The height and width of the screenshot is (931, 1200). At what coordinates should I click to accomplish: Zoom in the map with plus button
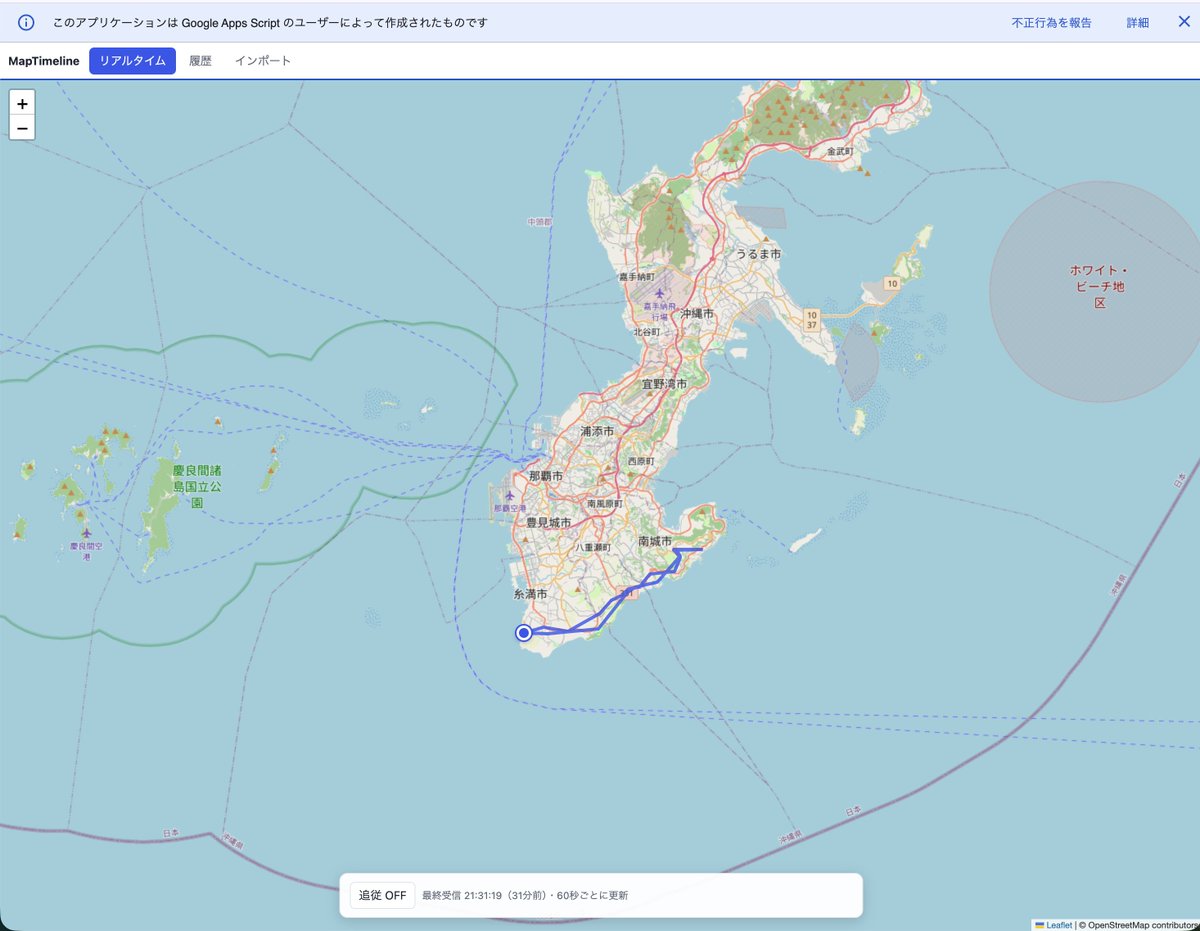pyautogui.click(x=22, y=103)
